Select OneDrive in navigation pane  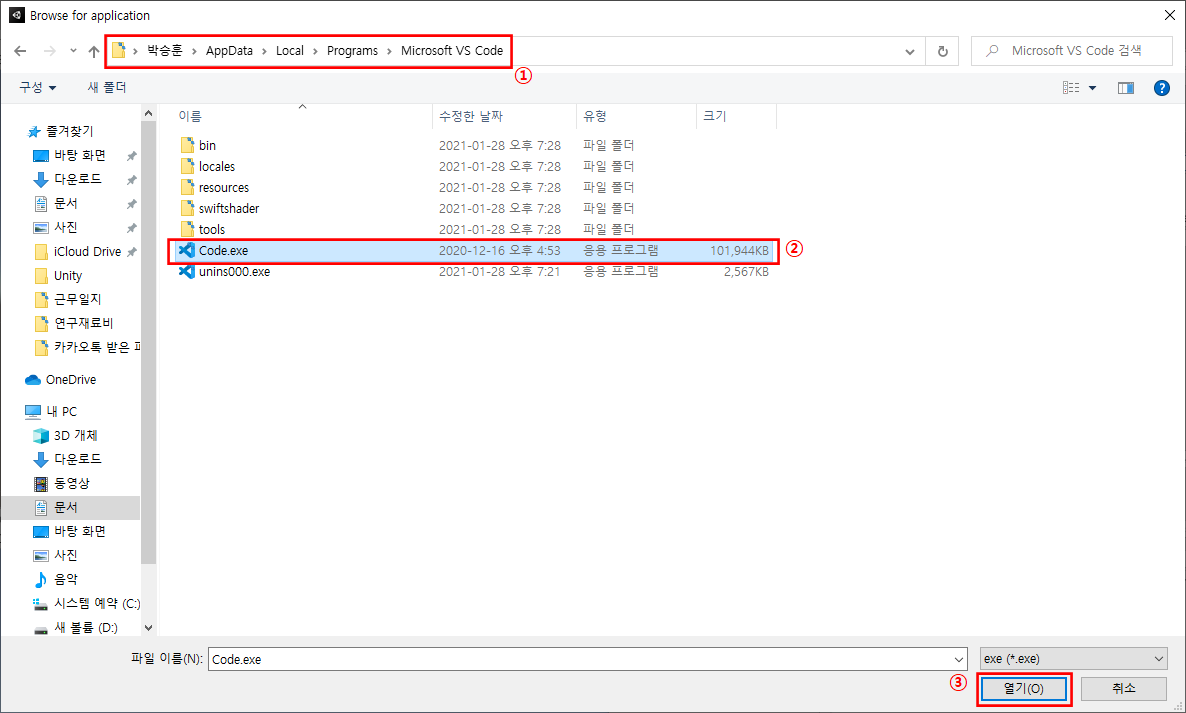[x=70, y=380]
